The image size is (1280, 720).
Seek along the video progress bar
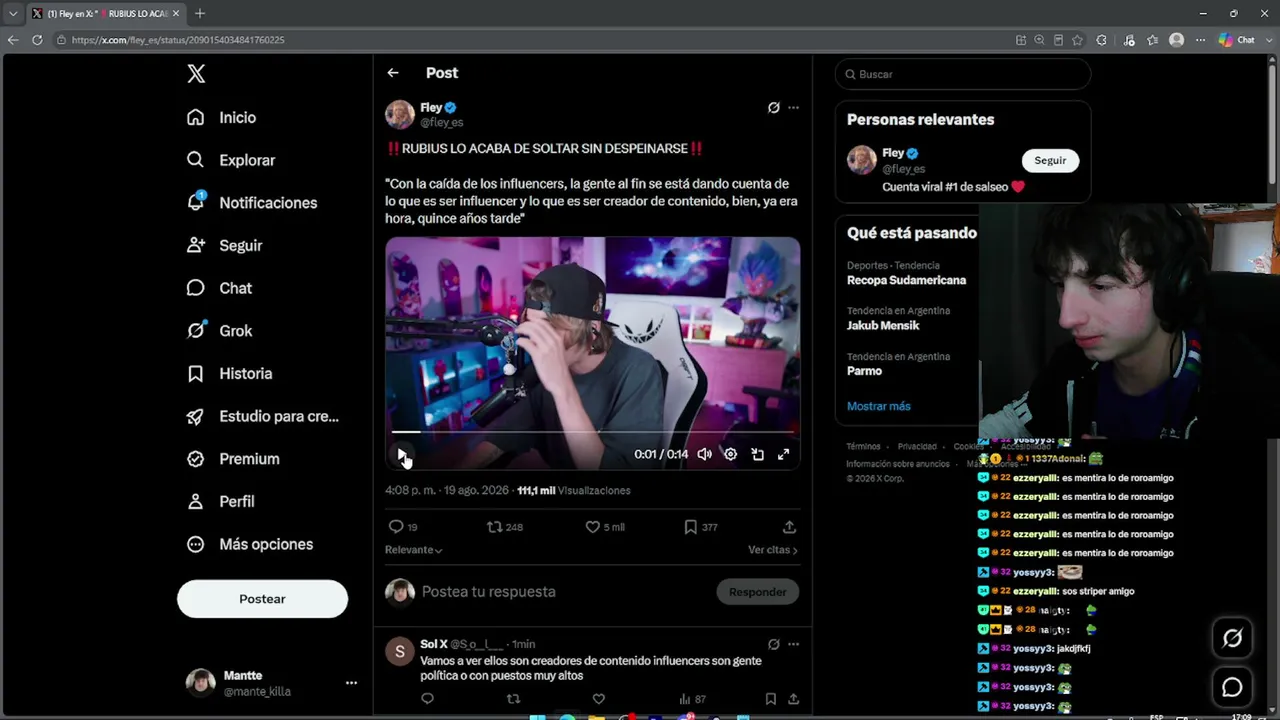pos(593,432)
